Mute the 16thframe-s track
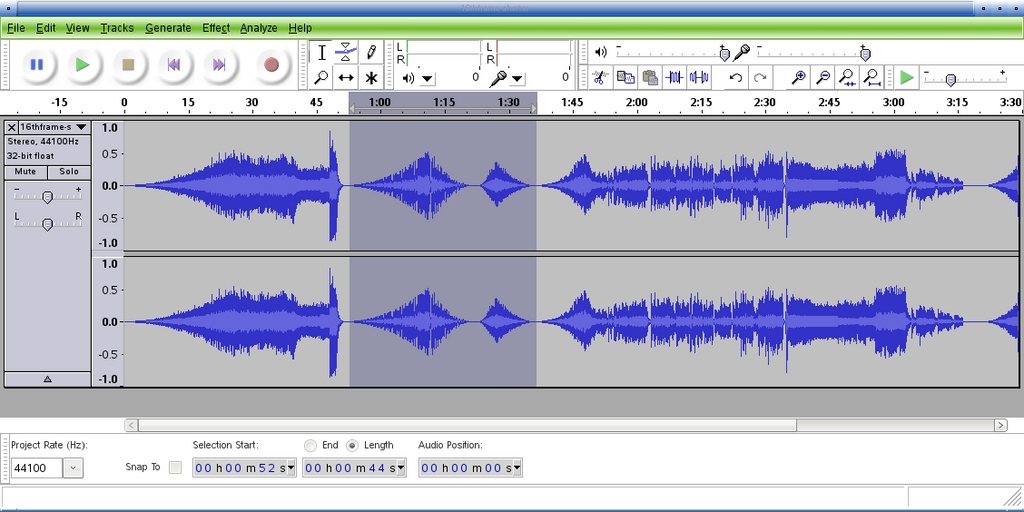Image resolution: width=1024 pixels, height=512 pixels. pos(26,172)
